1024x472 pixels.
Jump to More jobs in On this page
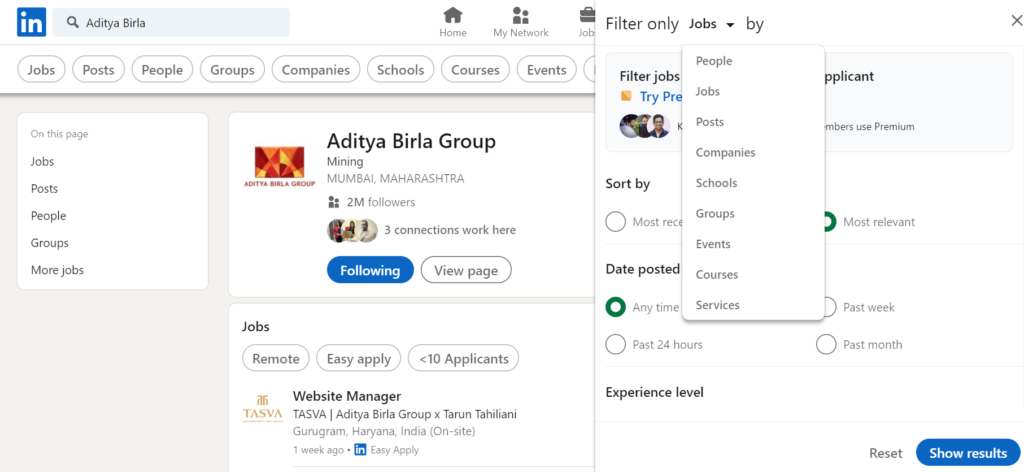(x=57, y=270)
